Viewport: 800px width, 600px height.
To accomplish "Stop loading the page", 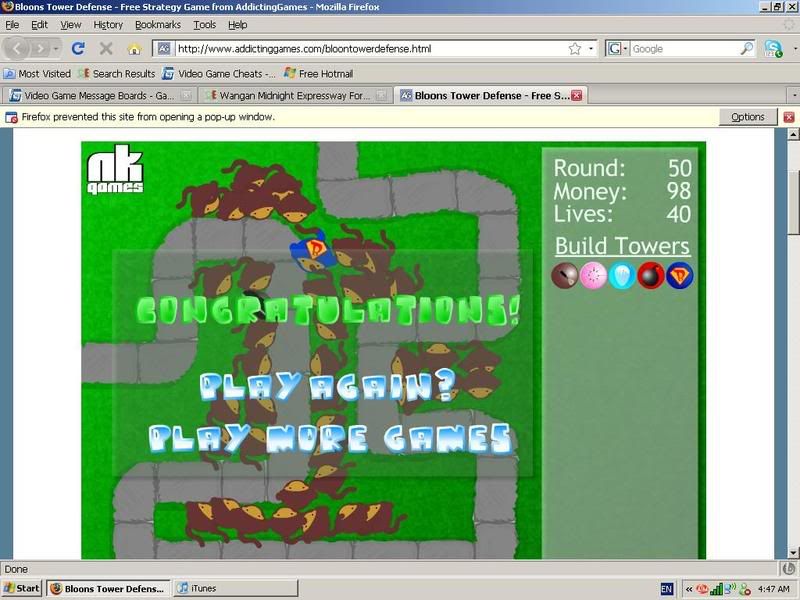I will tap(106, 48).
